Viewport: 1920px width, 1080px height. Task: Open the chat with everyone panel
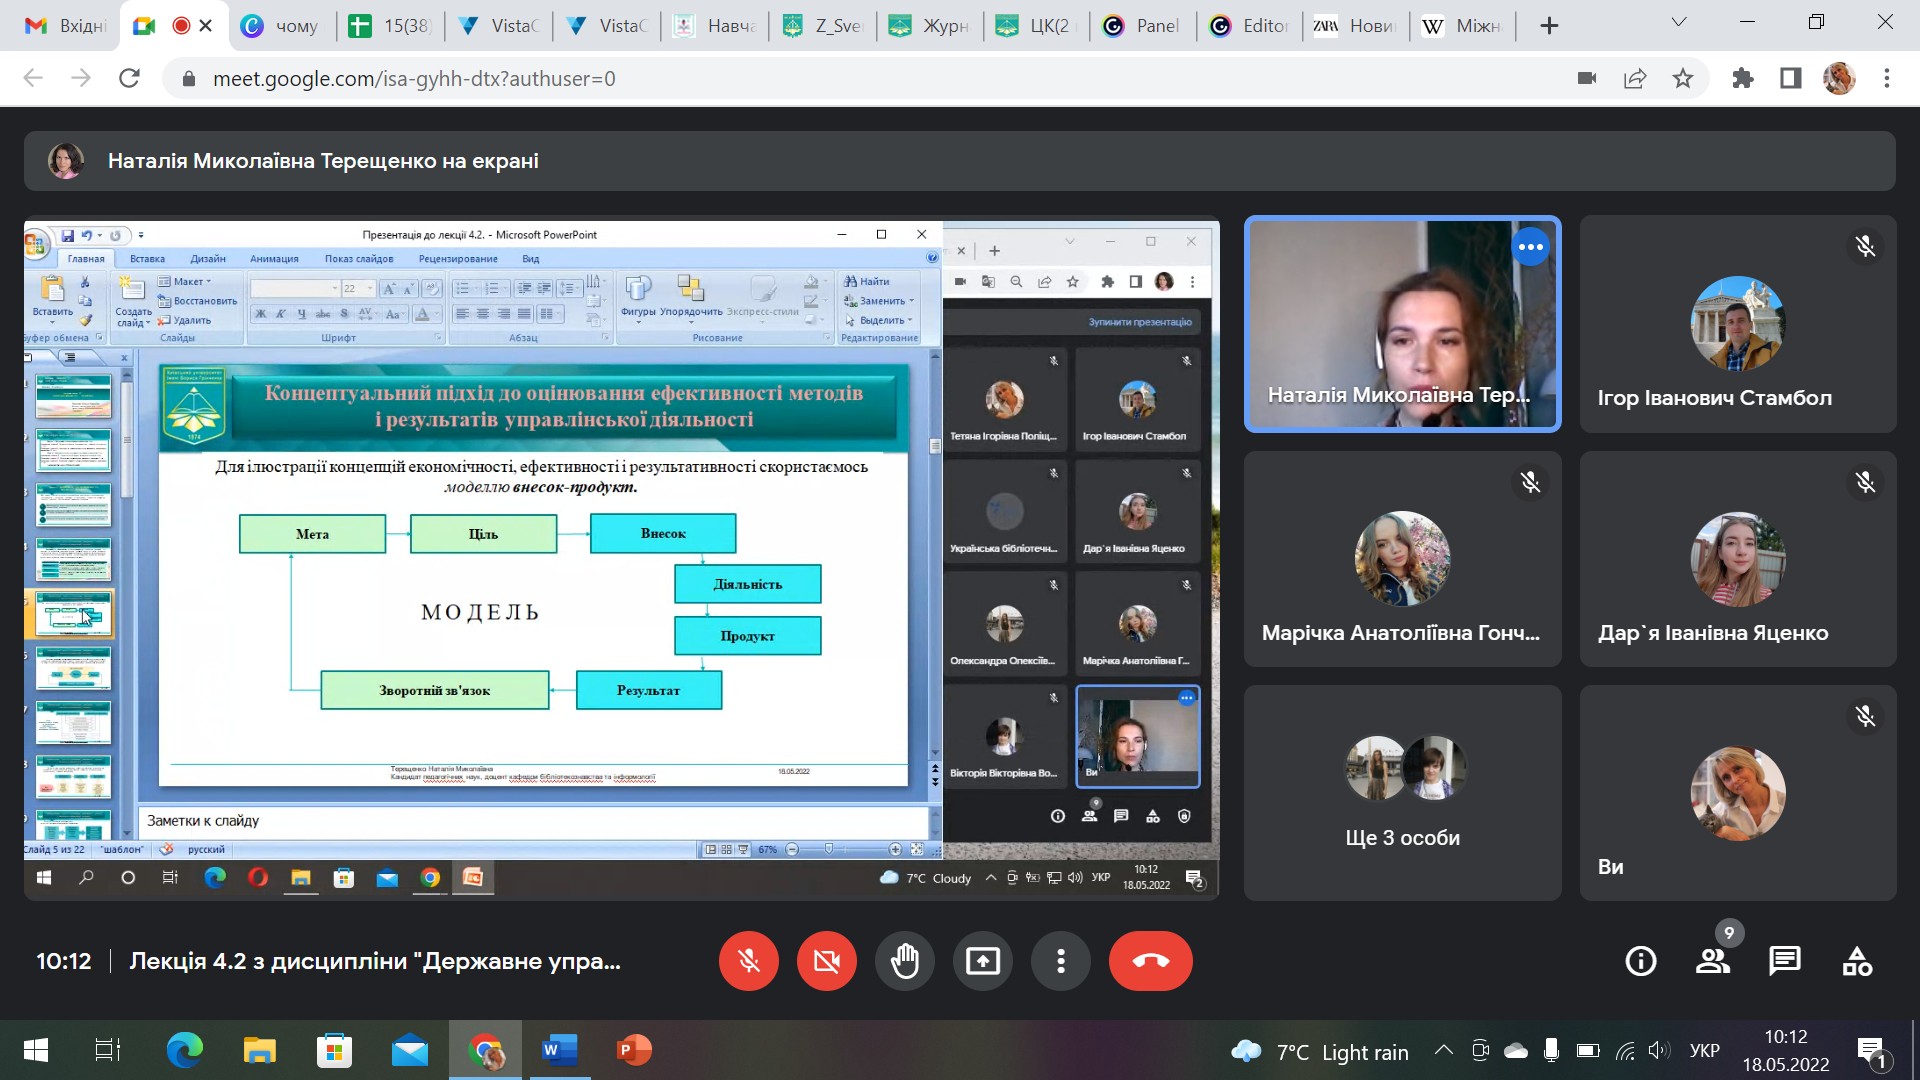1785,961
